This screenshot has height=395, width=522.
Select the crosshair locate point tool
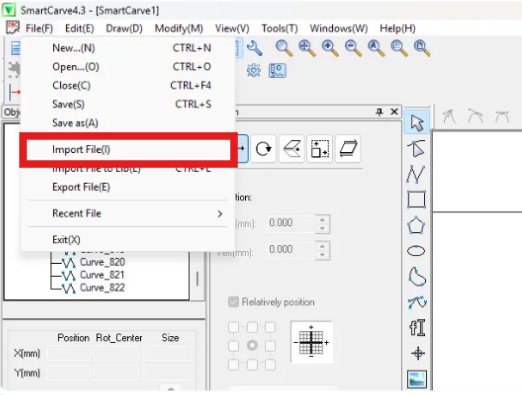pyautogui.click(x=418, y=353)
